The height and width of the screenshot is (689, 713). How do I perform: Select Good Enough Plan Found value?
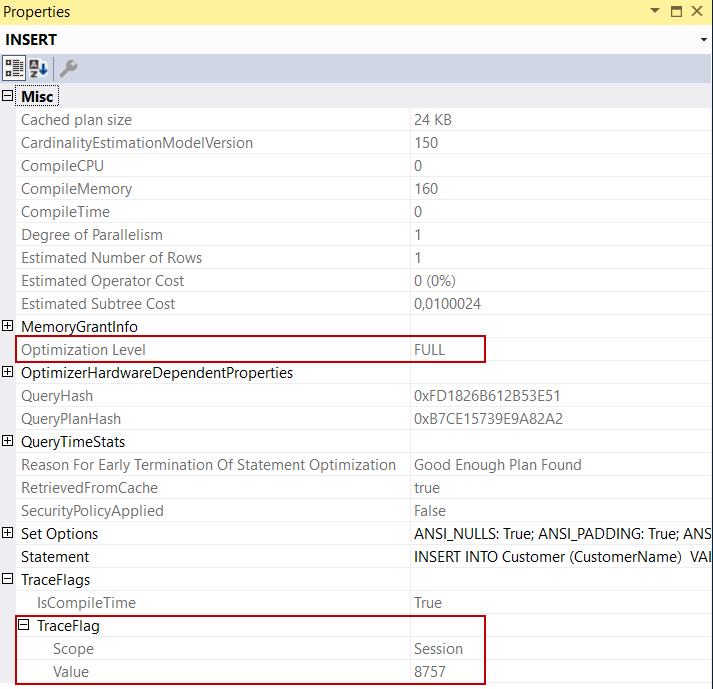pyautogui.click(x=497, y=465)
